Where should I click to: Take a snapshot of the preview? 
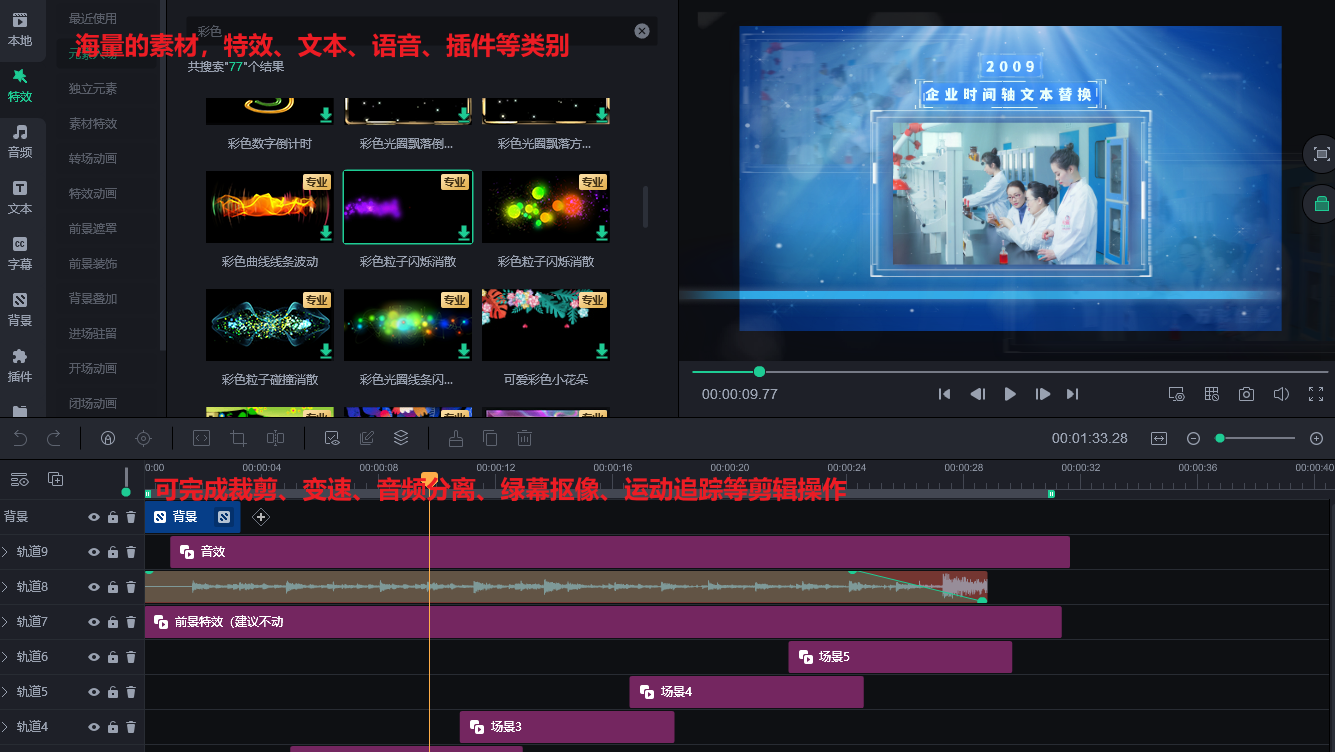[1246, 394]
